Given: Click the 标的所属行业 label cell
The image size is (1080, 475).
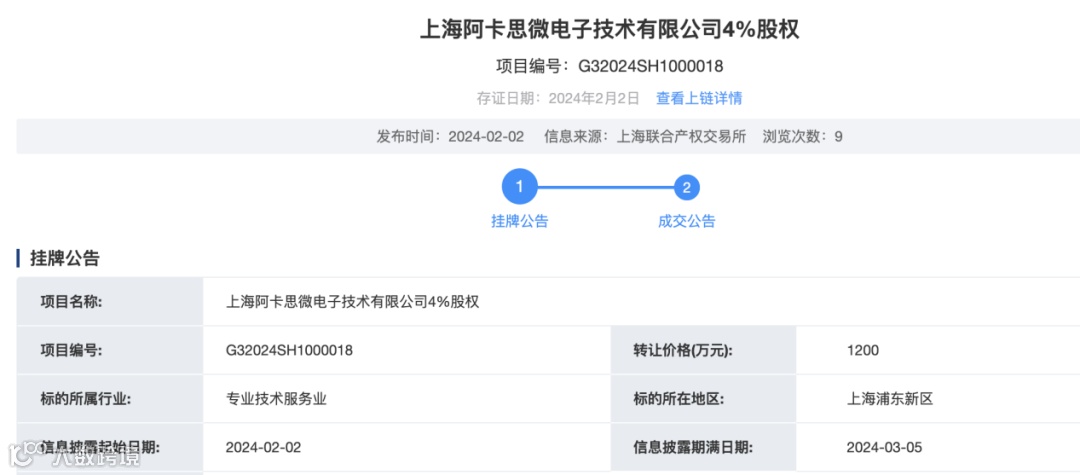Looking at the screenshot, I should [110, 399].
